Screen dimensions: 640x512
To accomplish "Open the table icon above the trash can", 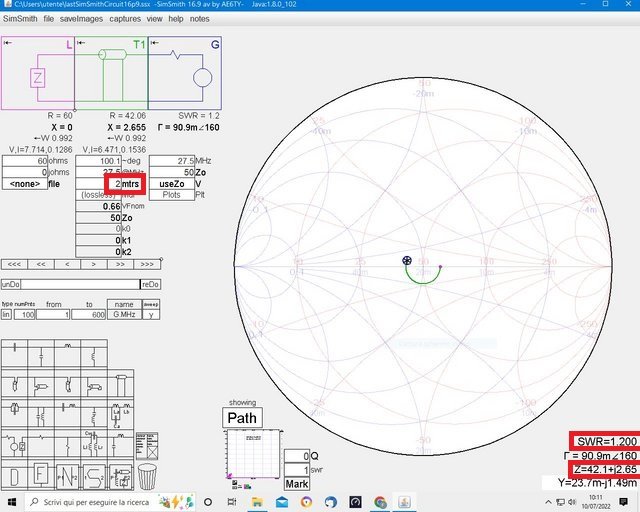I will pos(147,446).
